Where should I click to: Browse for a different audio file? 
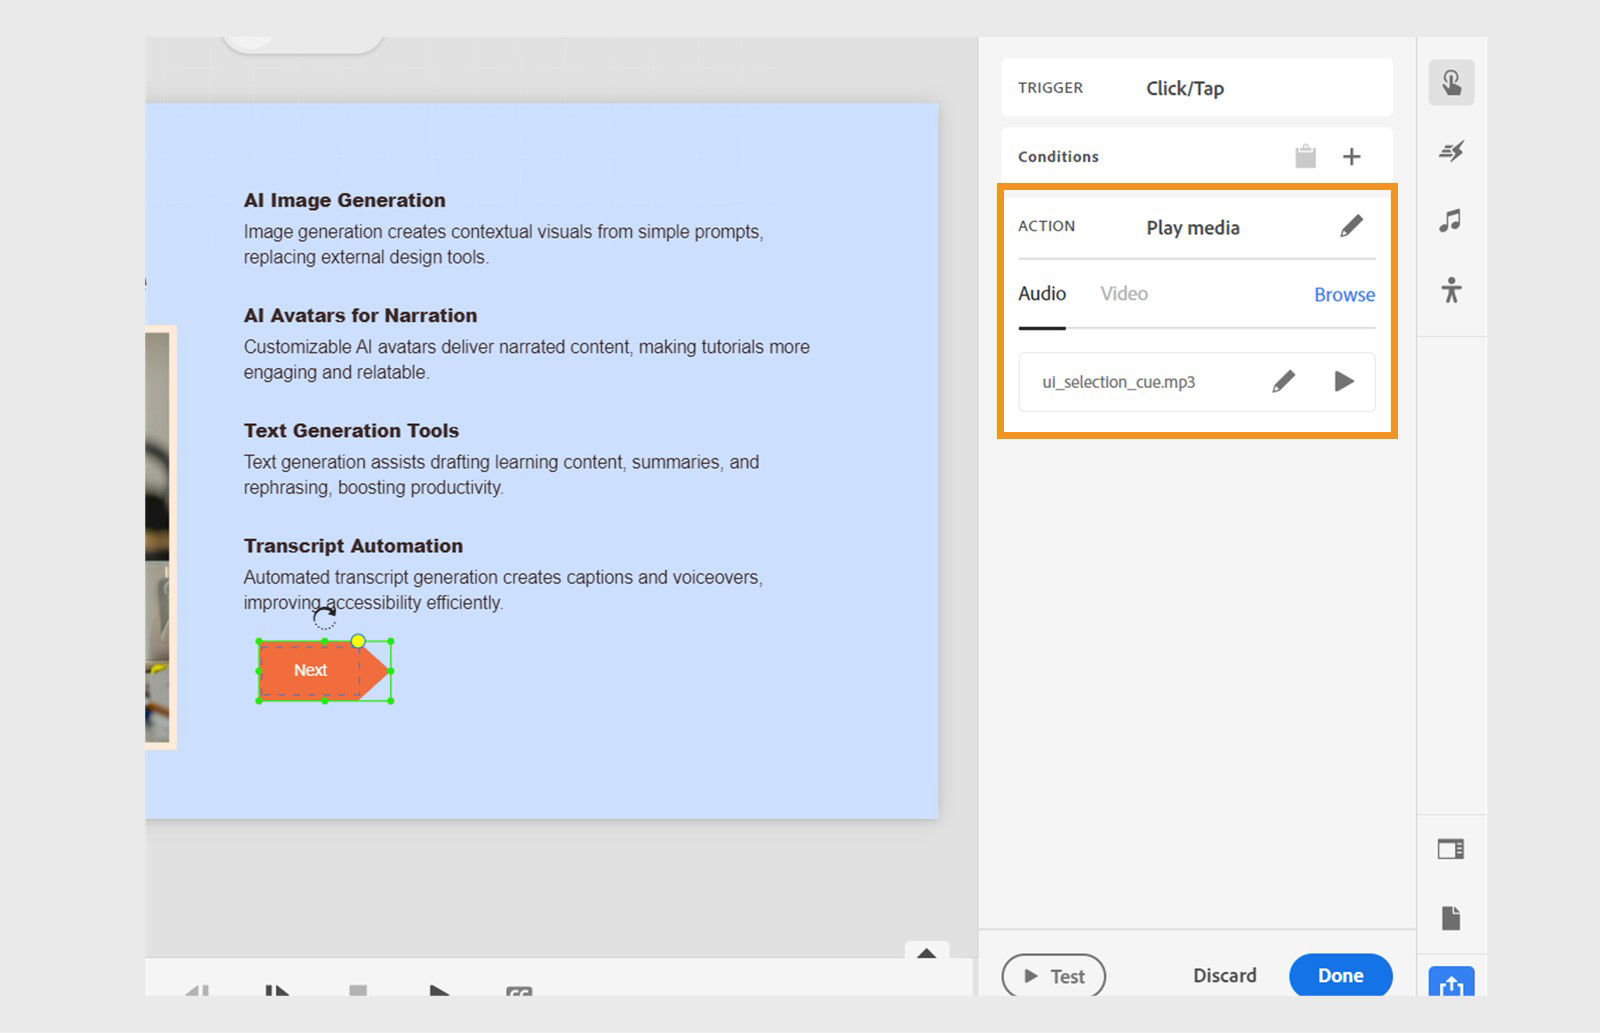pos(1343,294)
